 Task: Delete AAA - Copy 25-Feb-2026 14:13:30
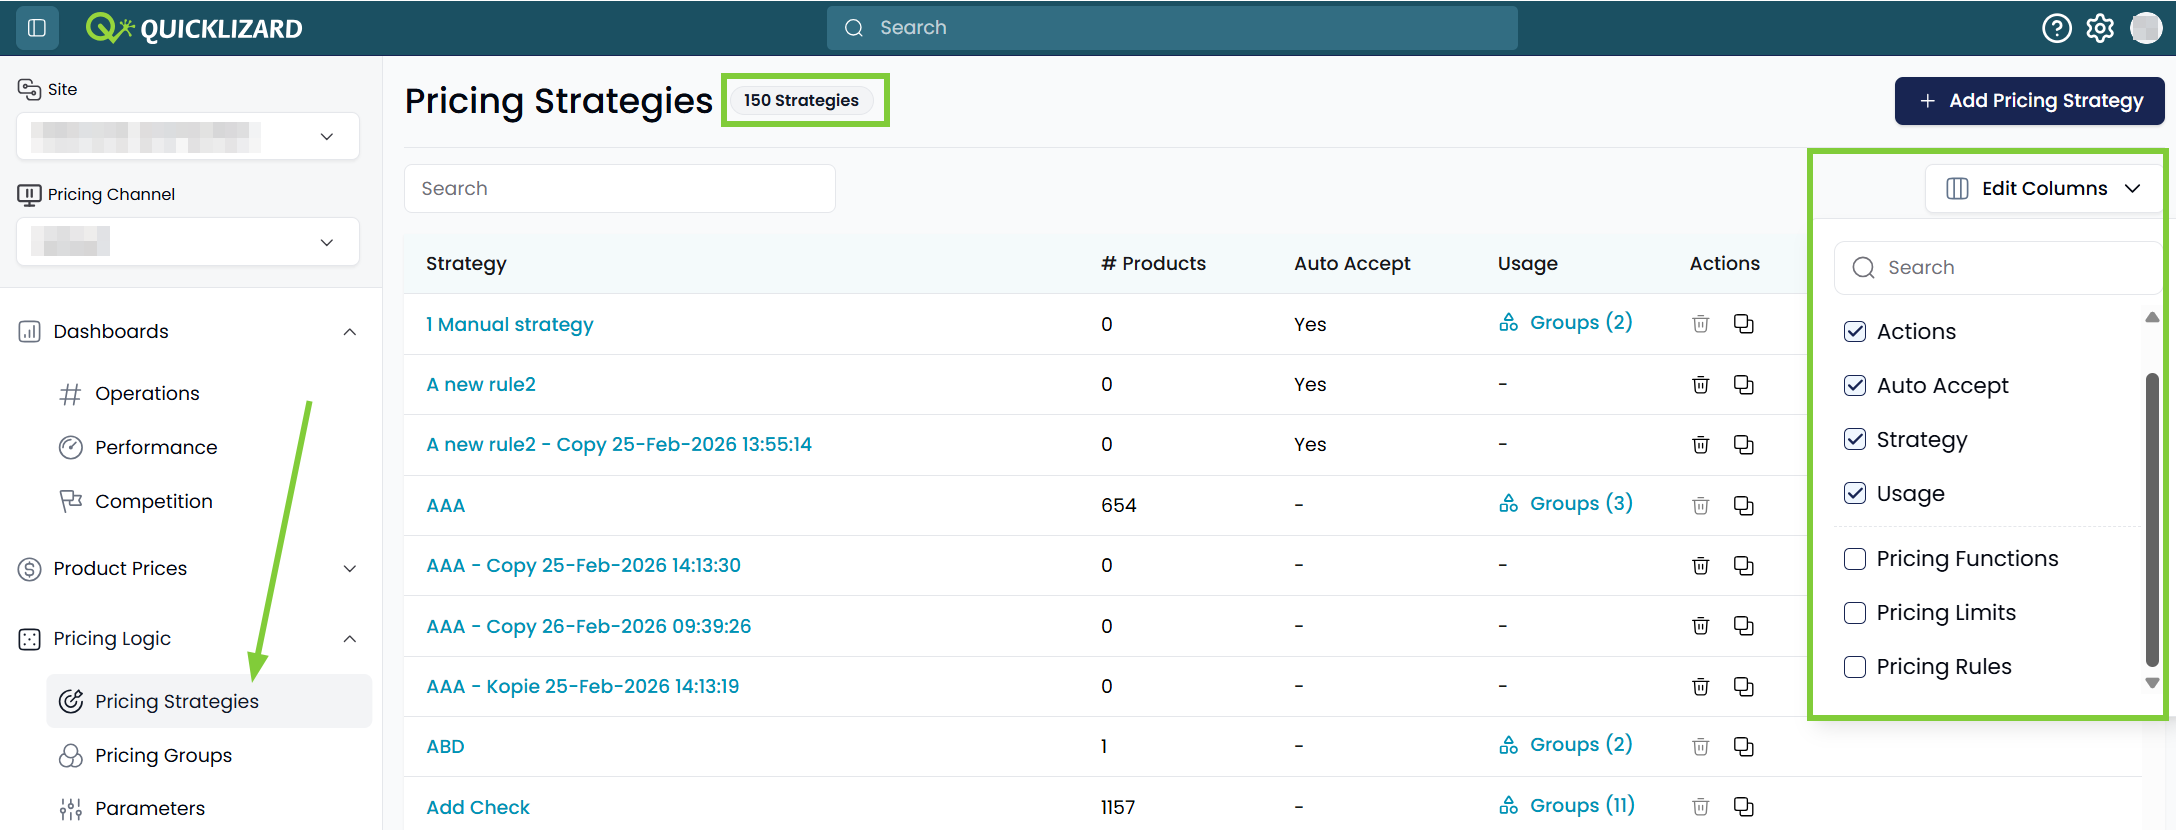click(x=1700, y=566)
